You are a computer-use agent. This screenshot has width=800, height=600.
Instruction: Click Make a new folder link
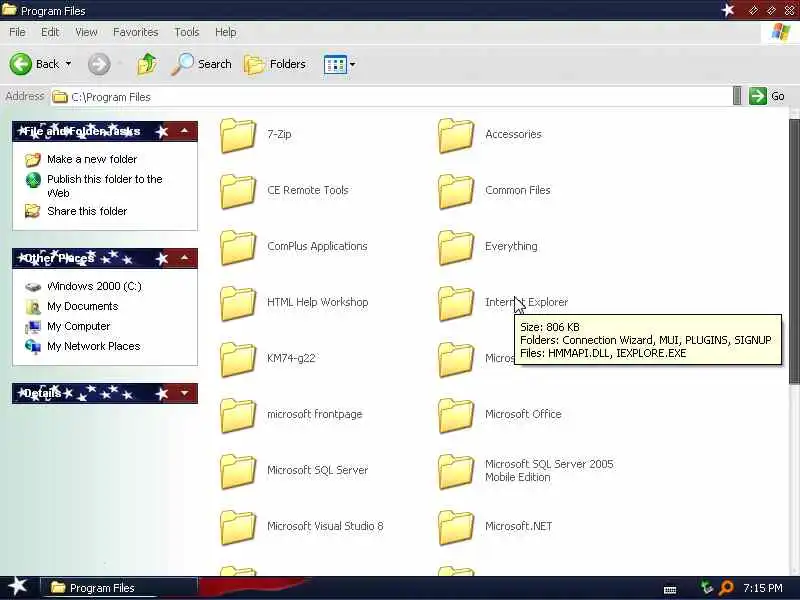(x=92, y=159)
